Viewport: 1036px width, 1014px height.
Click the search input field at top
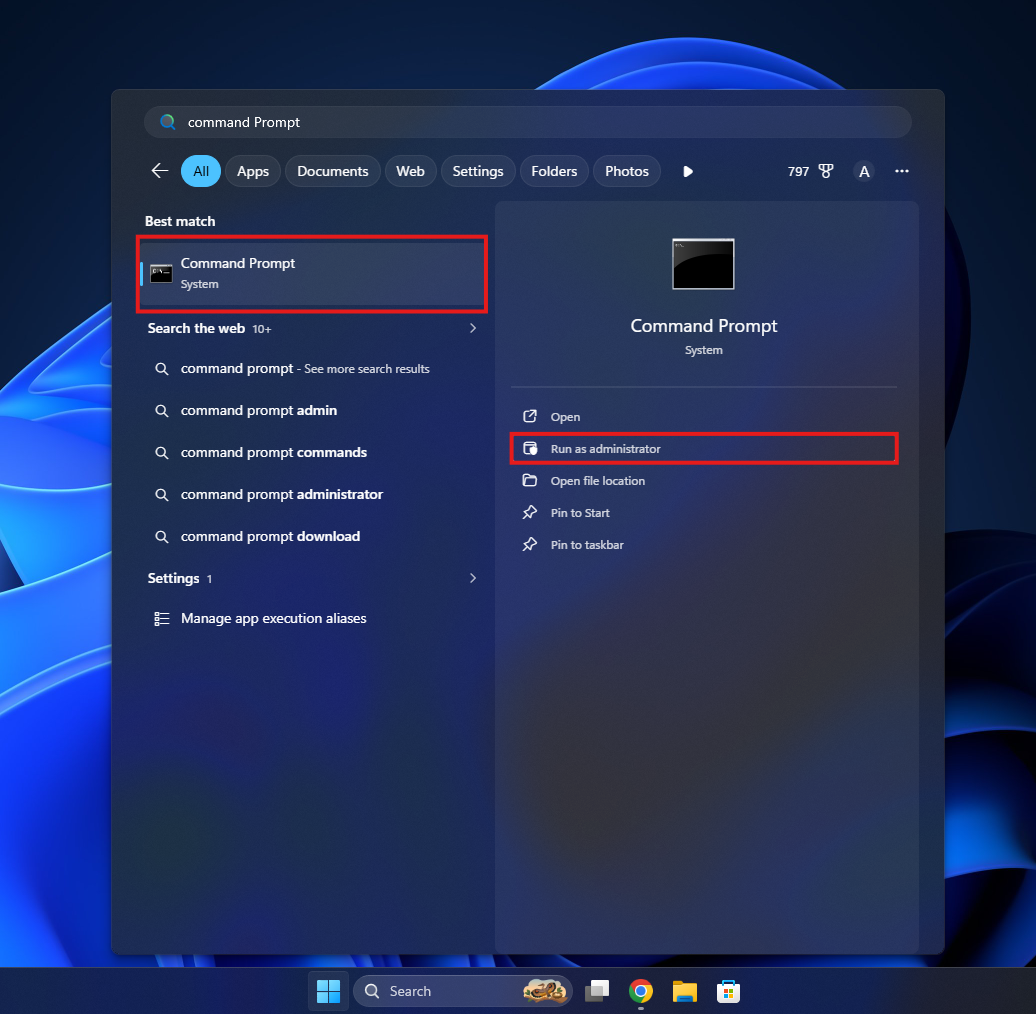coord(527,121)
